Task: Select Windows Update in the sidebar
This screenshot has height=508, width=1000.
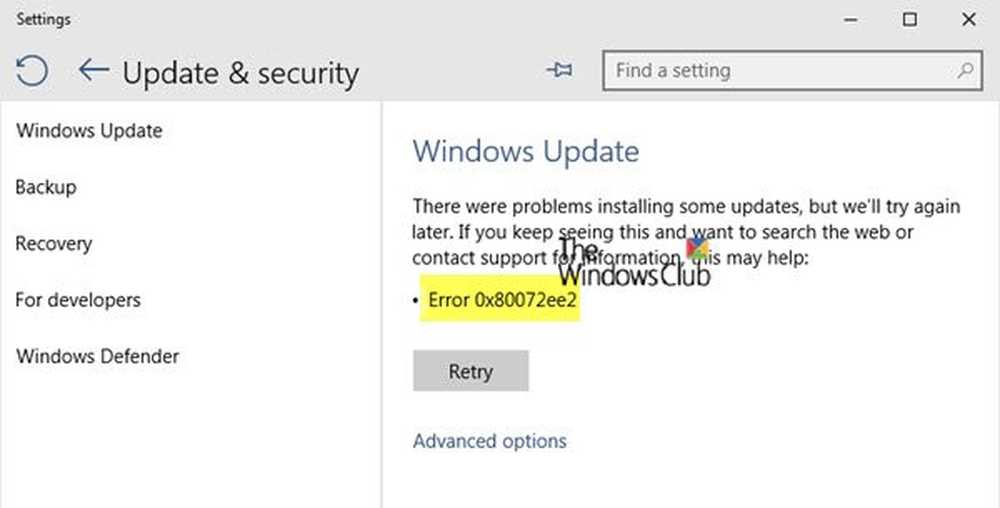Action: tap(89, 131)
